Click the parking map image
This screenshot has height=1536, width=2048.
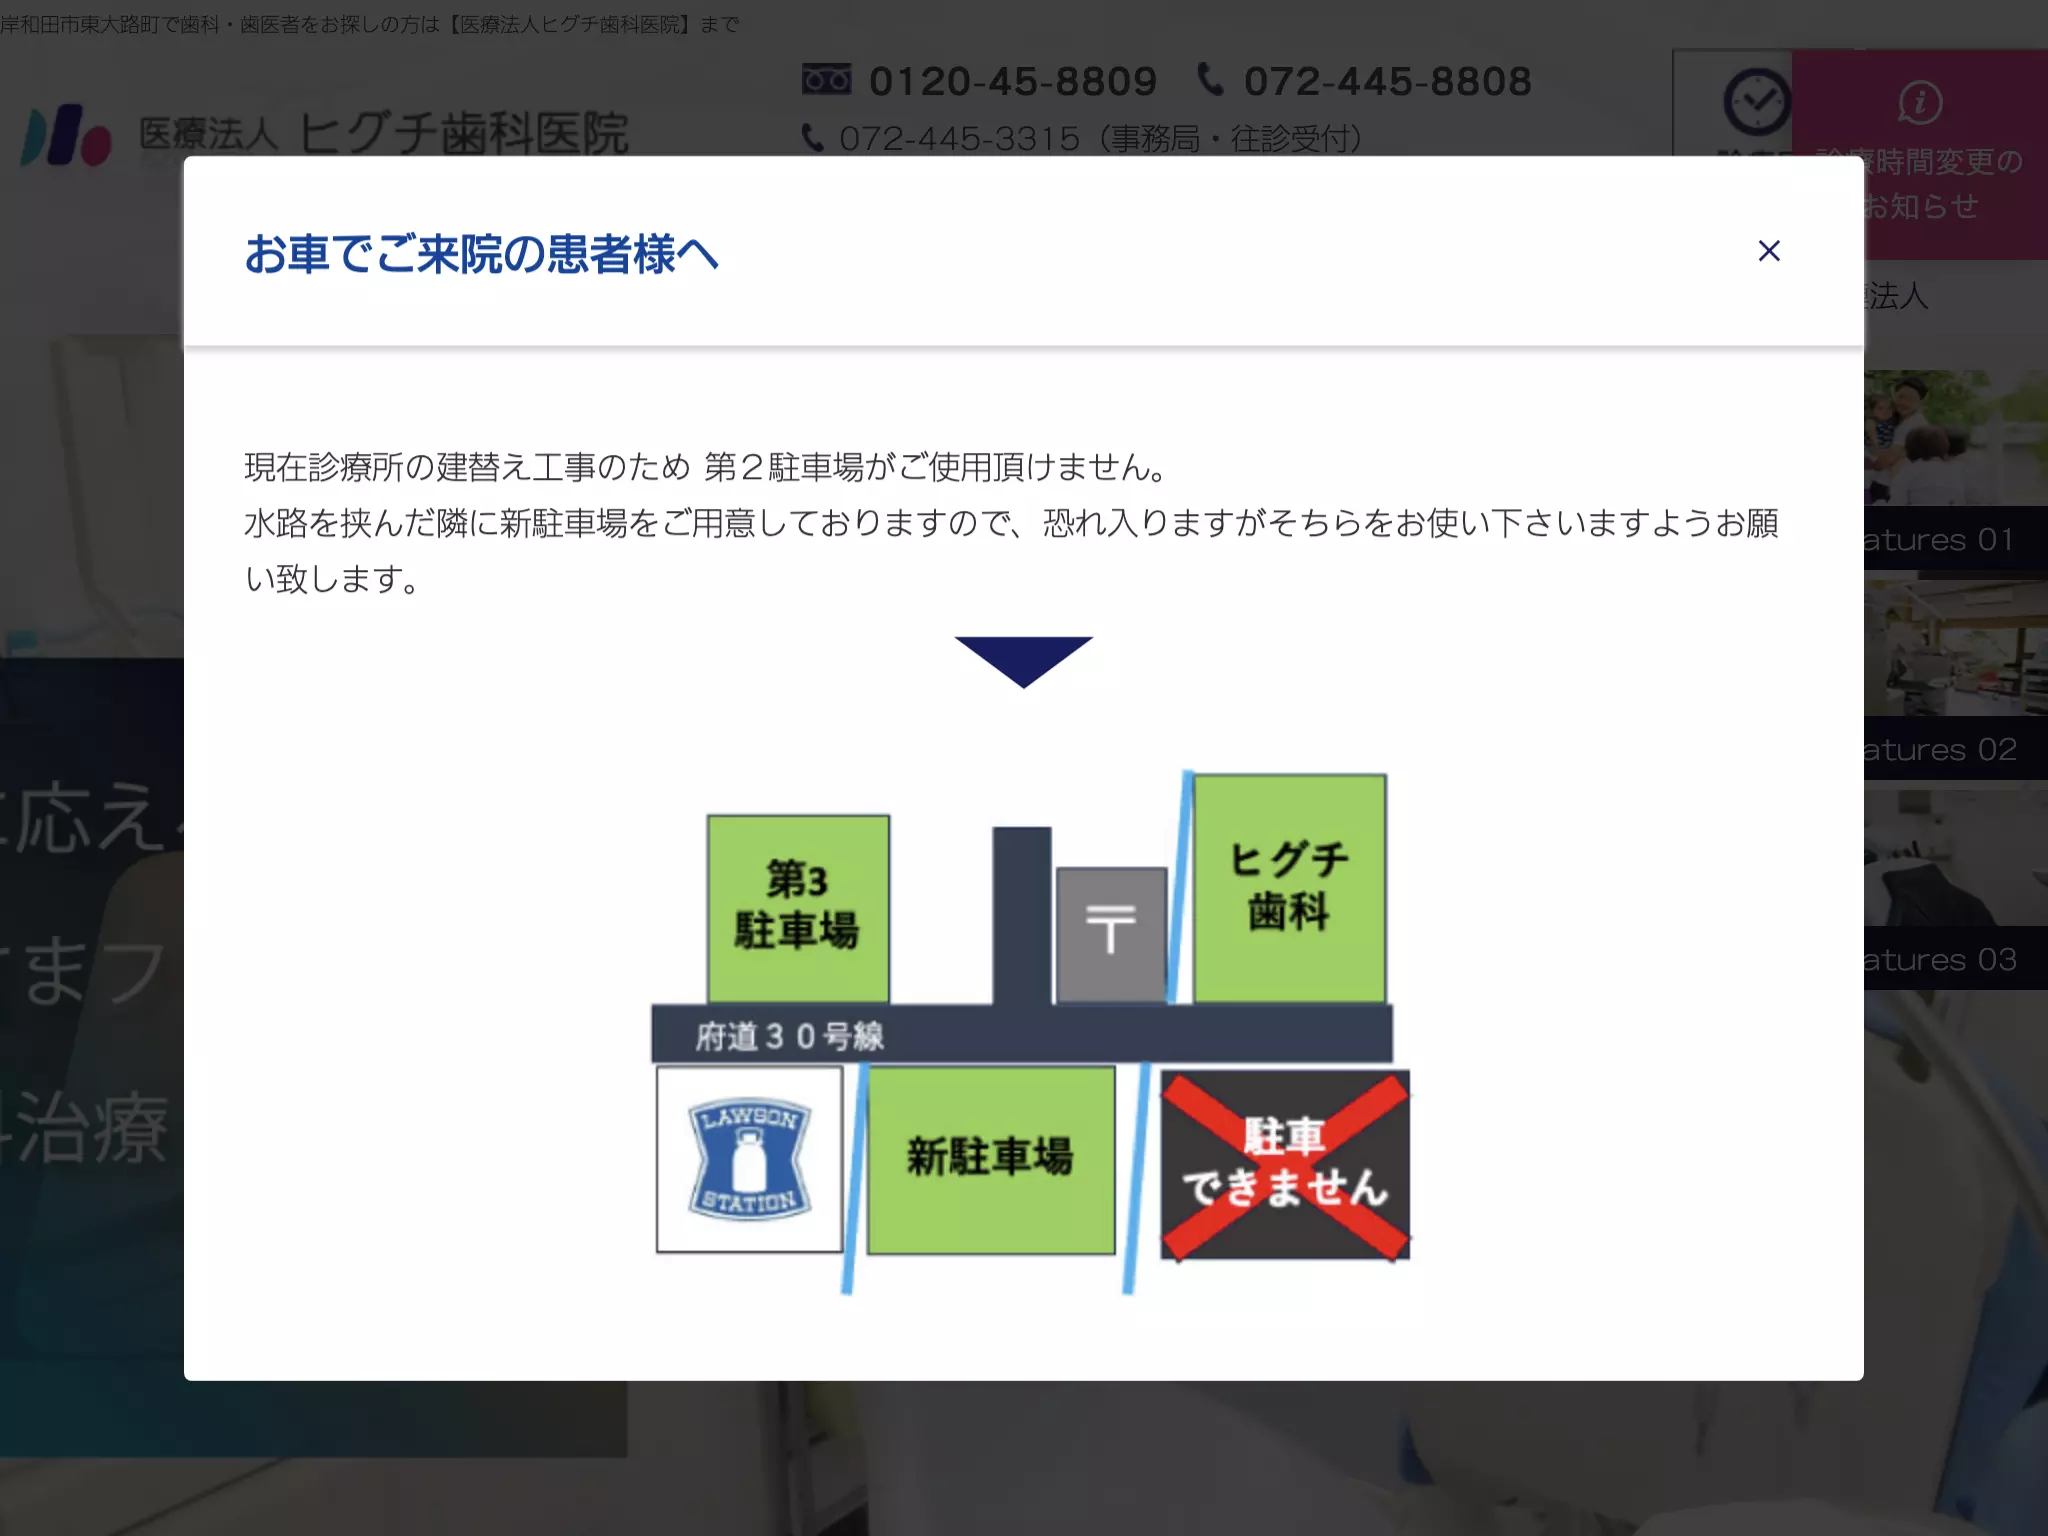point(1030,1032)
